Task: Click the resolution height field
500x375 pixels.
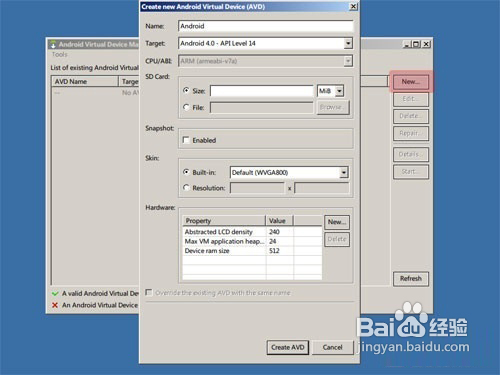Action: 322,188
